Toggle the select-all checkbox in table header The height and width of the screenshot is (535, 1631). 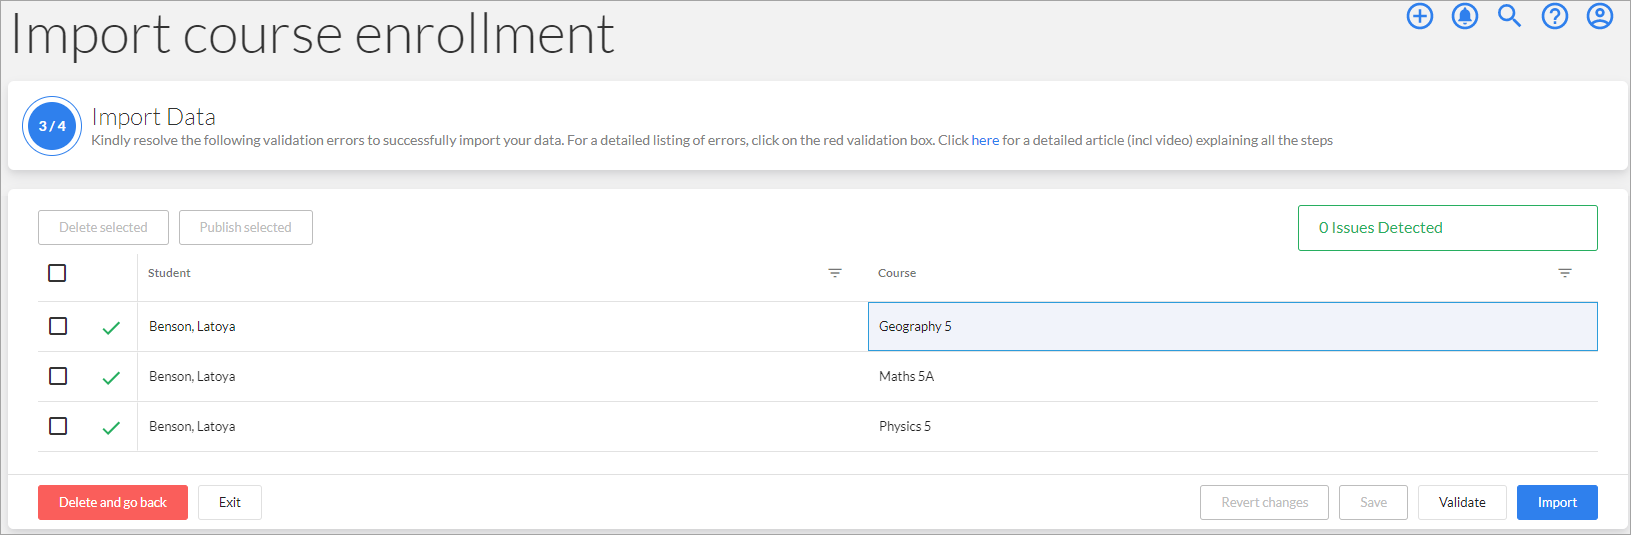coord(57,273)
